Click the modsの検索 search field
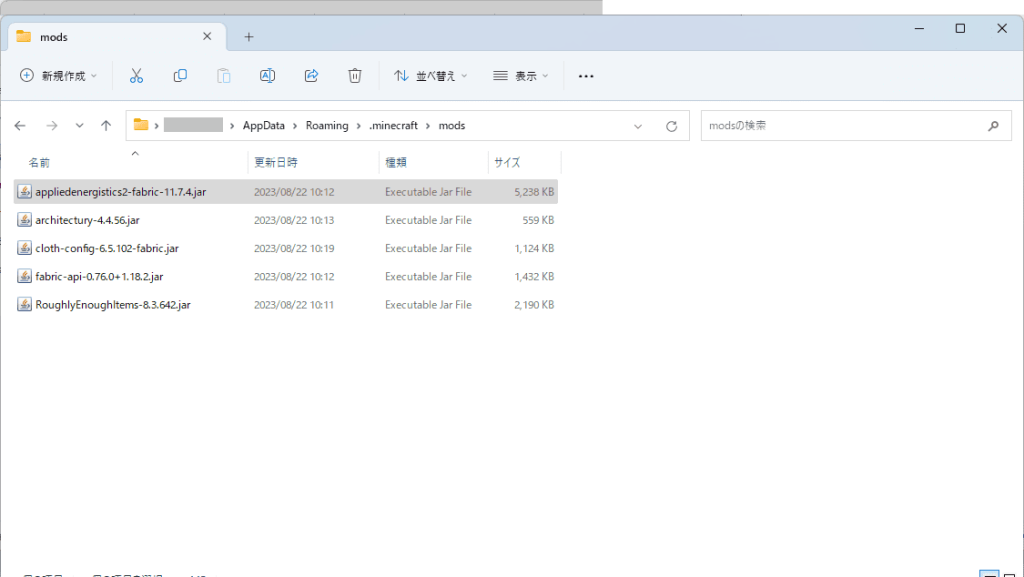 point(840,126)
